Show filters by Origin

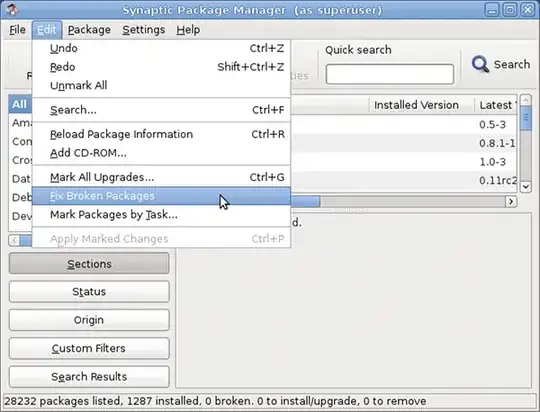click(x=89, y=320)
